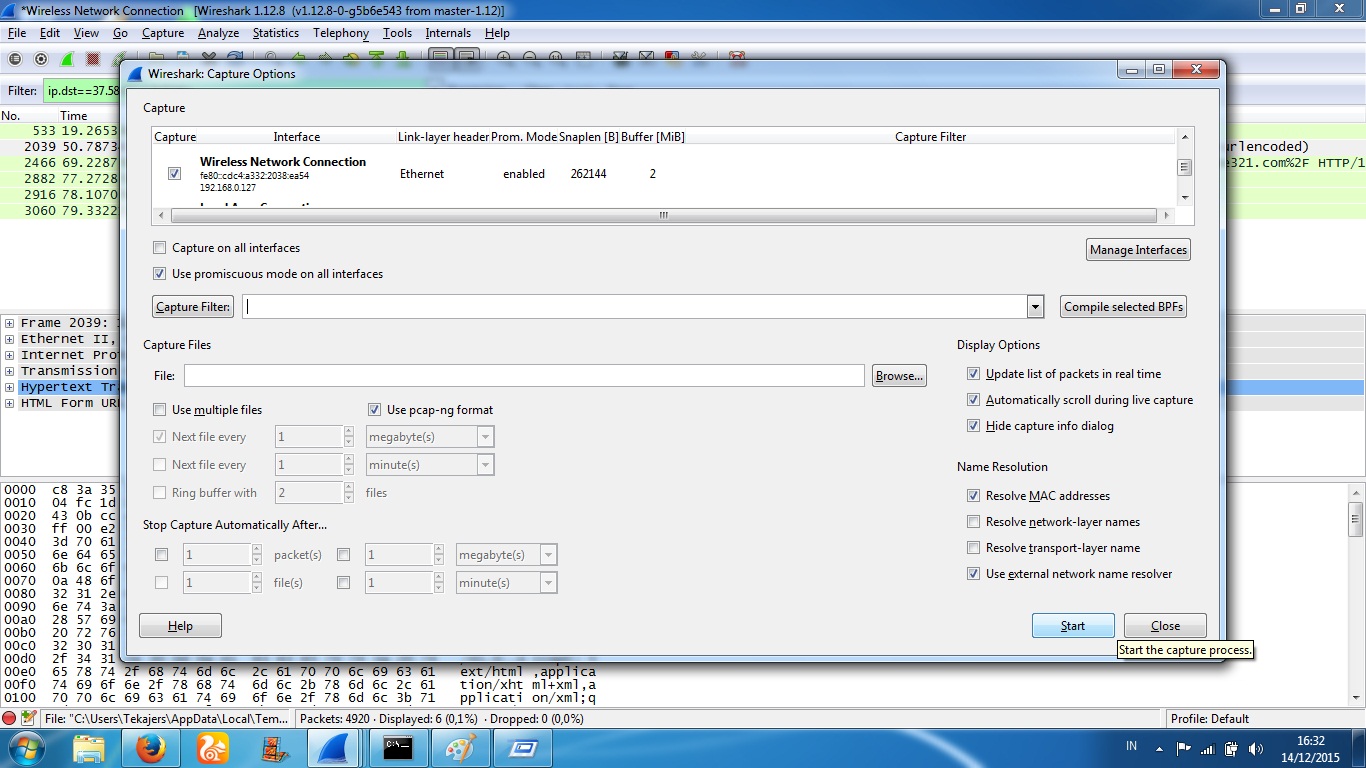Launch Firefox from the taskbar

point(151,748)
